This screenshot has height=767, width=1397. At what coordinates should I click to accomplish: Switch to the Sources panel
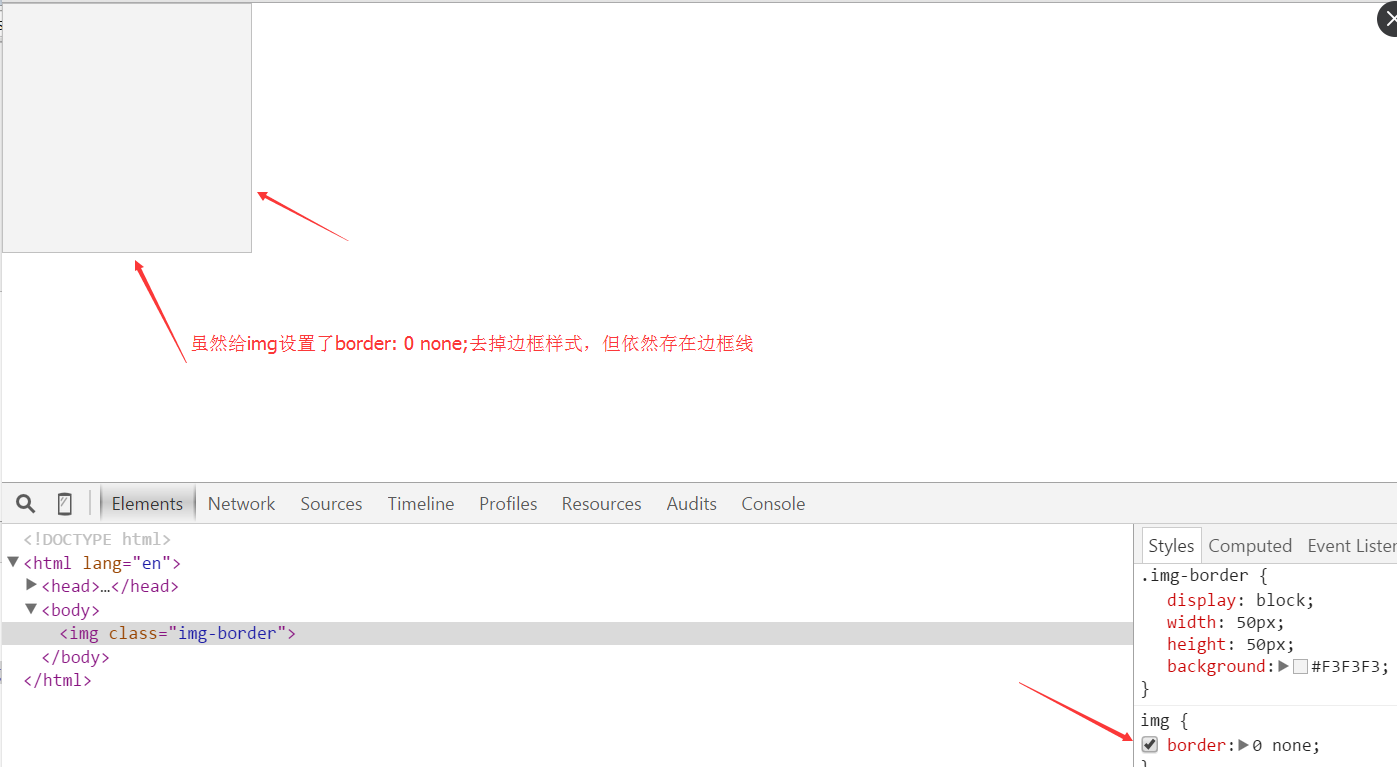coord(331,504)
